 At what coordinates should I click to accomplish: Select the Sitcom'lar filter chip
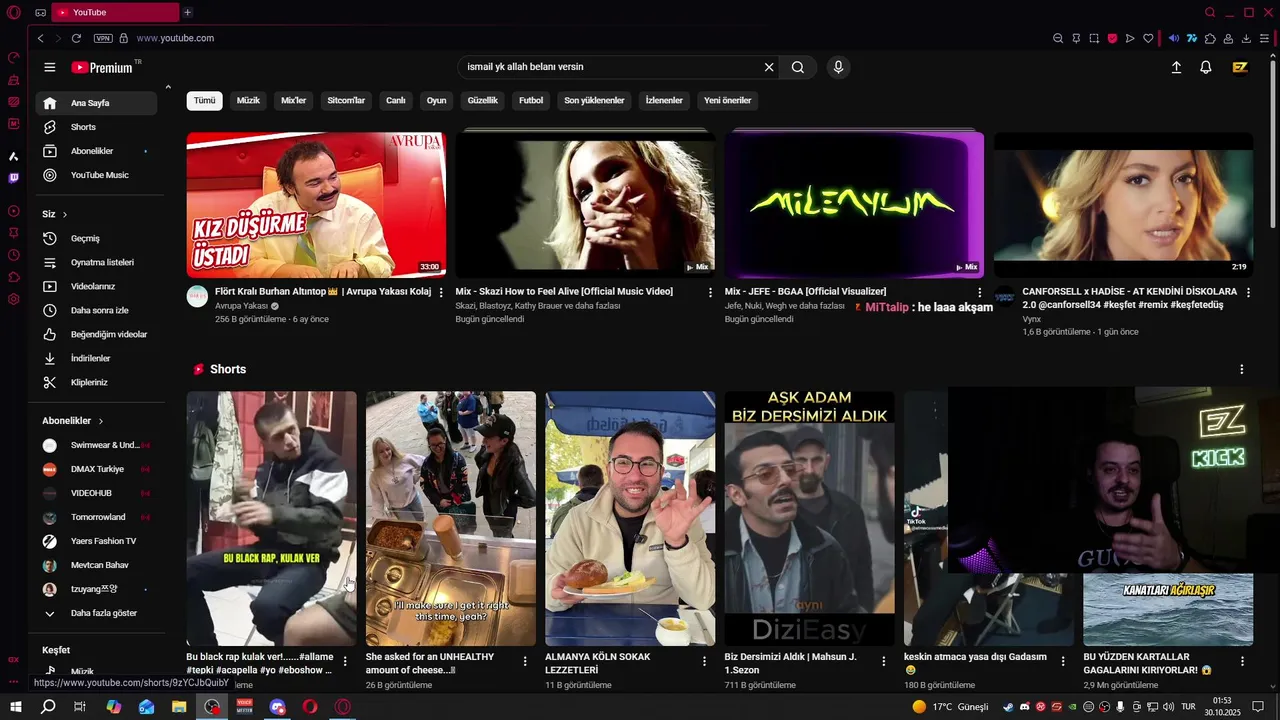346,100
